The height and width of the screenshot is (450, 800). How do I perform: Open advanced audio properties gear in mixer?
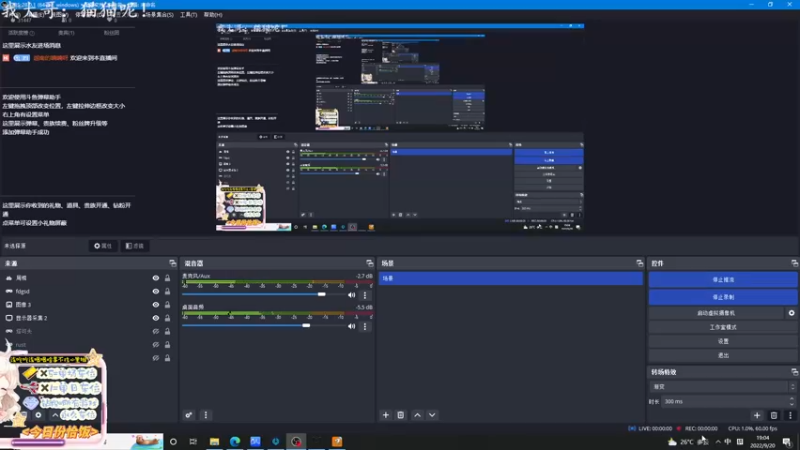click(x=189, y=415)
